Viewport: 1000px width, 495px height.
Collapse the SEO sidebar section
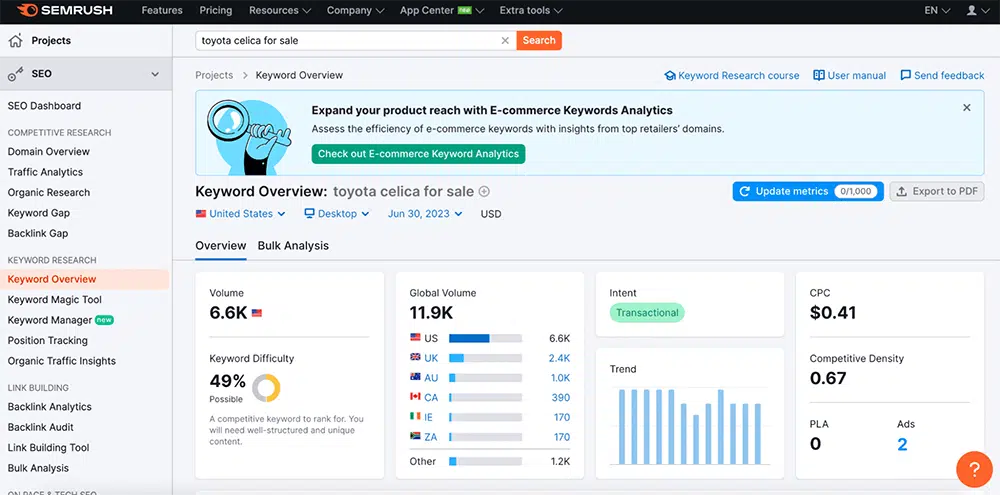[x=155, y=74]
